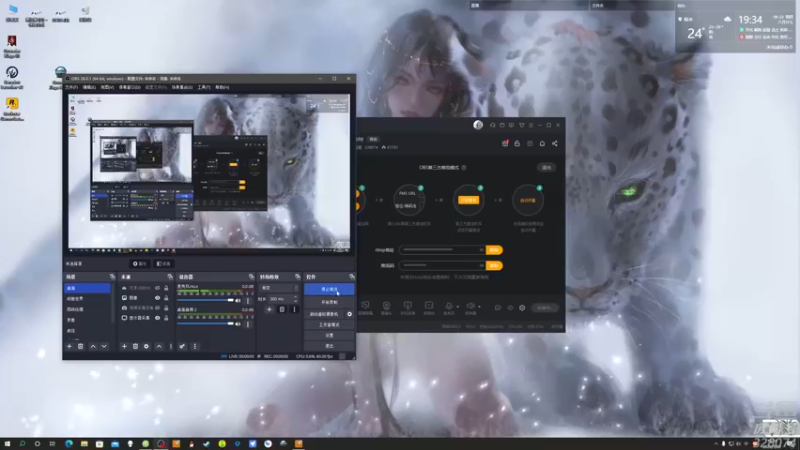Open the gift icon with red dot
Screen dimensions: 800x450
[505, 143]
